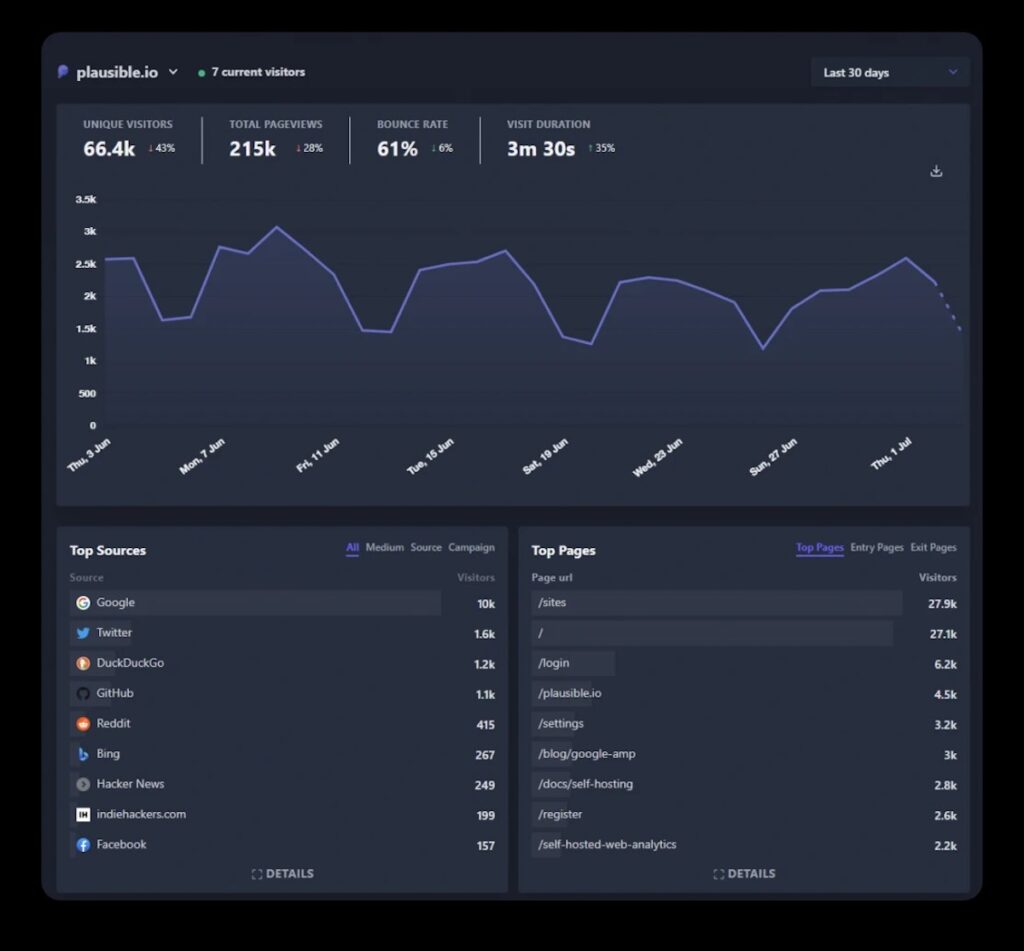Filter by /blog/google-amp page url
The height and width of the screenshot is (951, 1024).
[586, 754]
